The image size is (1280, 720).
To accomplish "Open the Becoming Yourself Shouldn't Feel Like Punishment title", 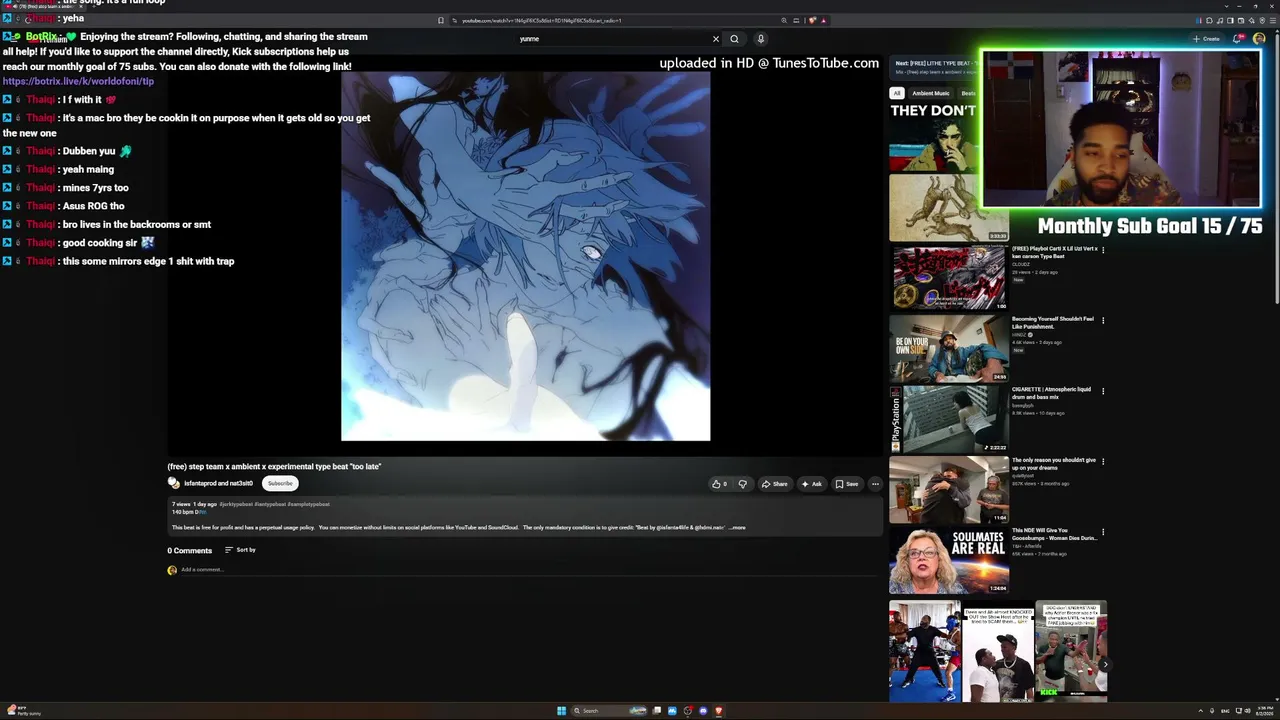I will pyautogui.click(x=1053, y=322).
